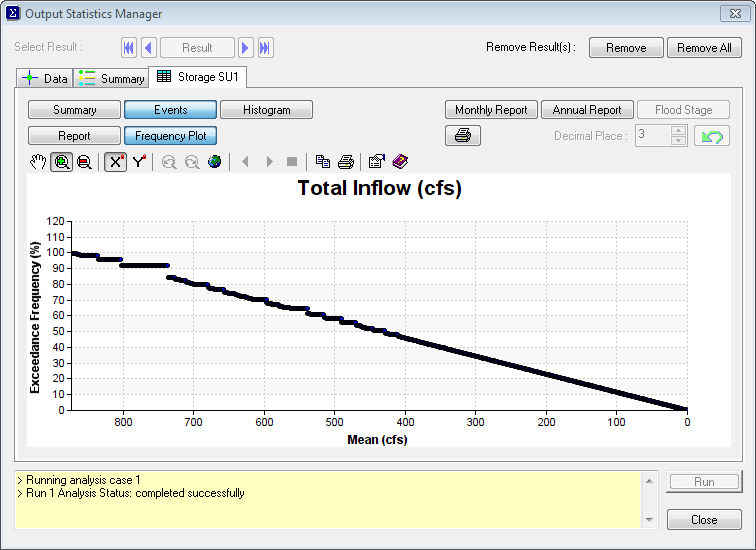Click the green undo arrow button
The width and height of the screenshot is (756, 550).
tap(712, 135)
